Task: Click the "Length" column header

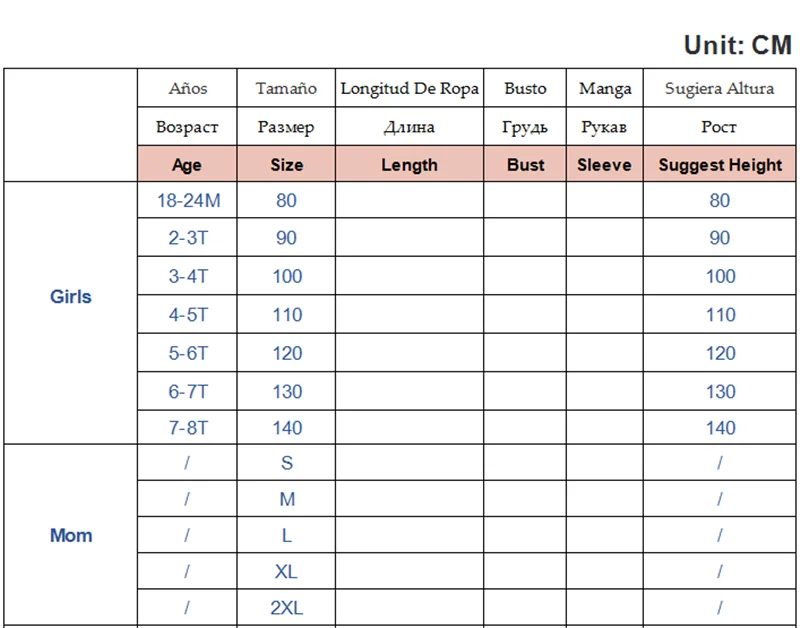Action: tap(409, 165)
